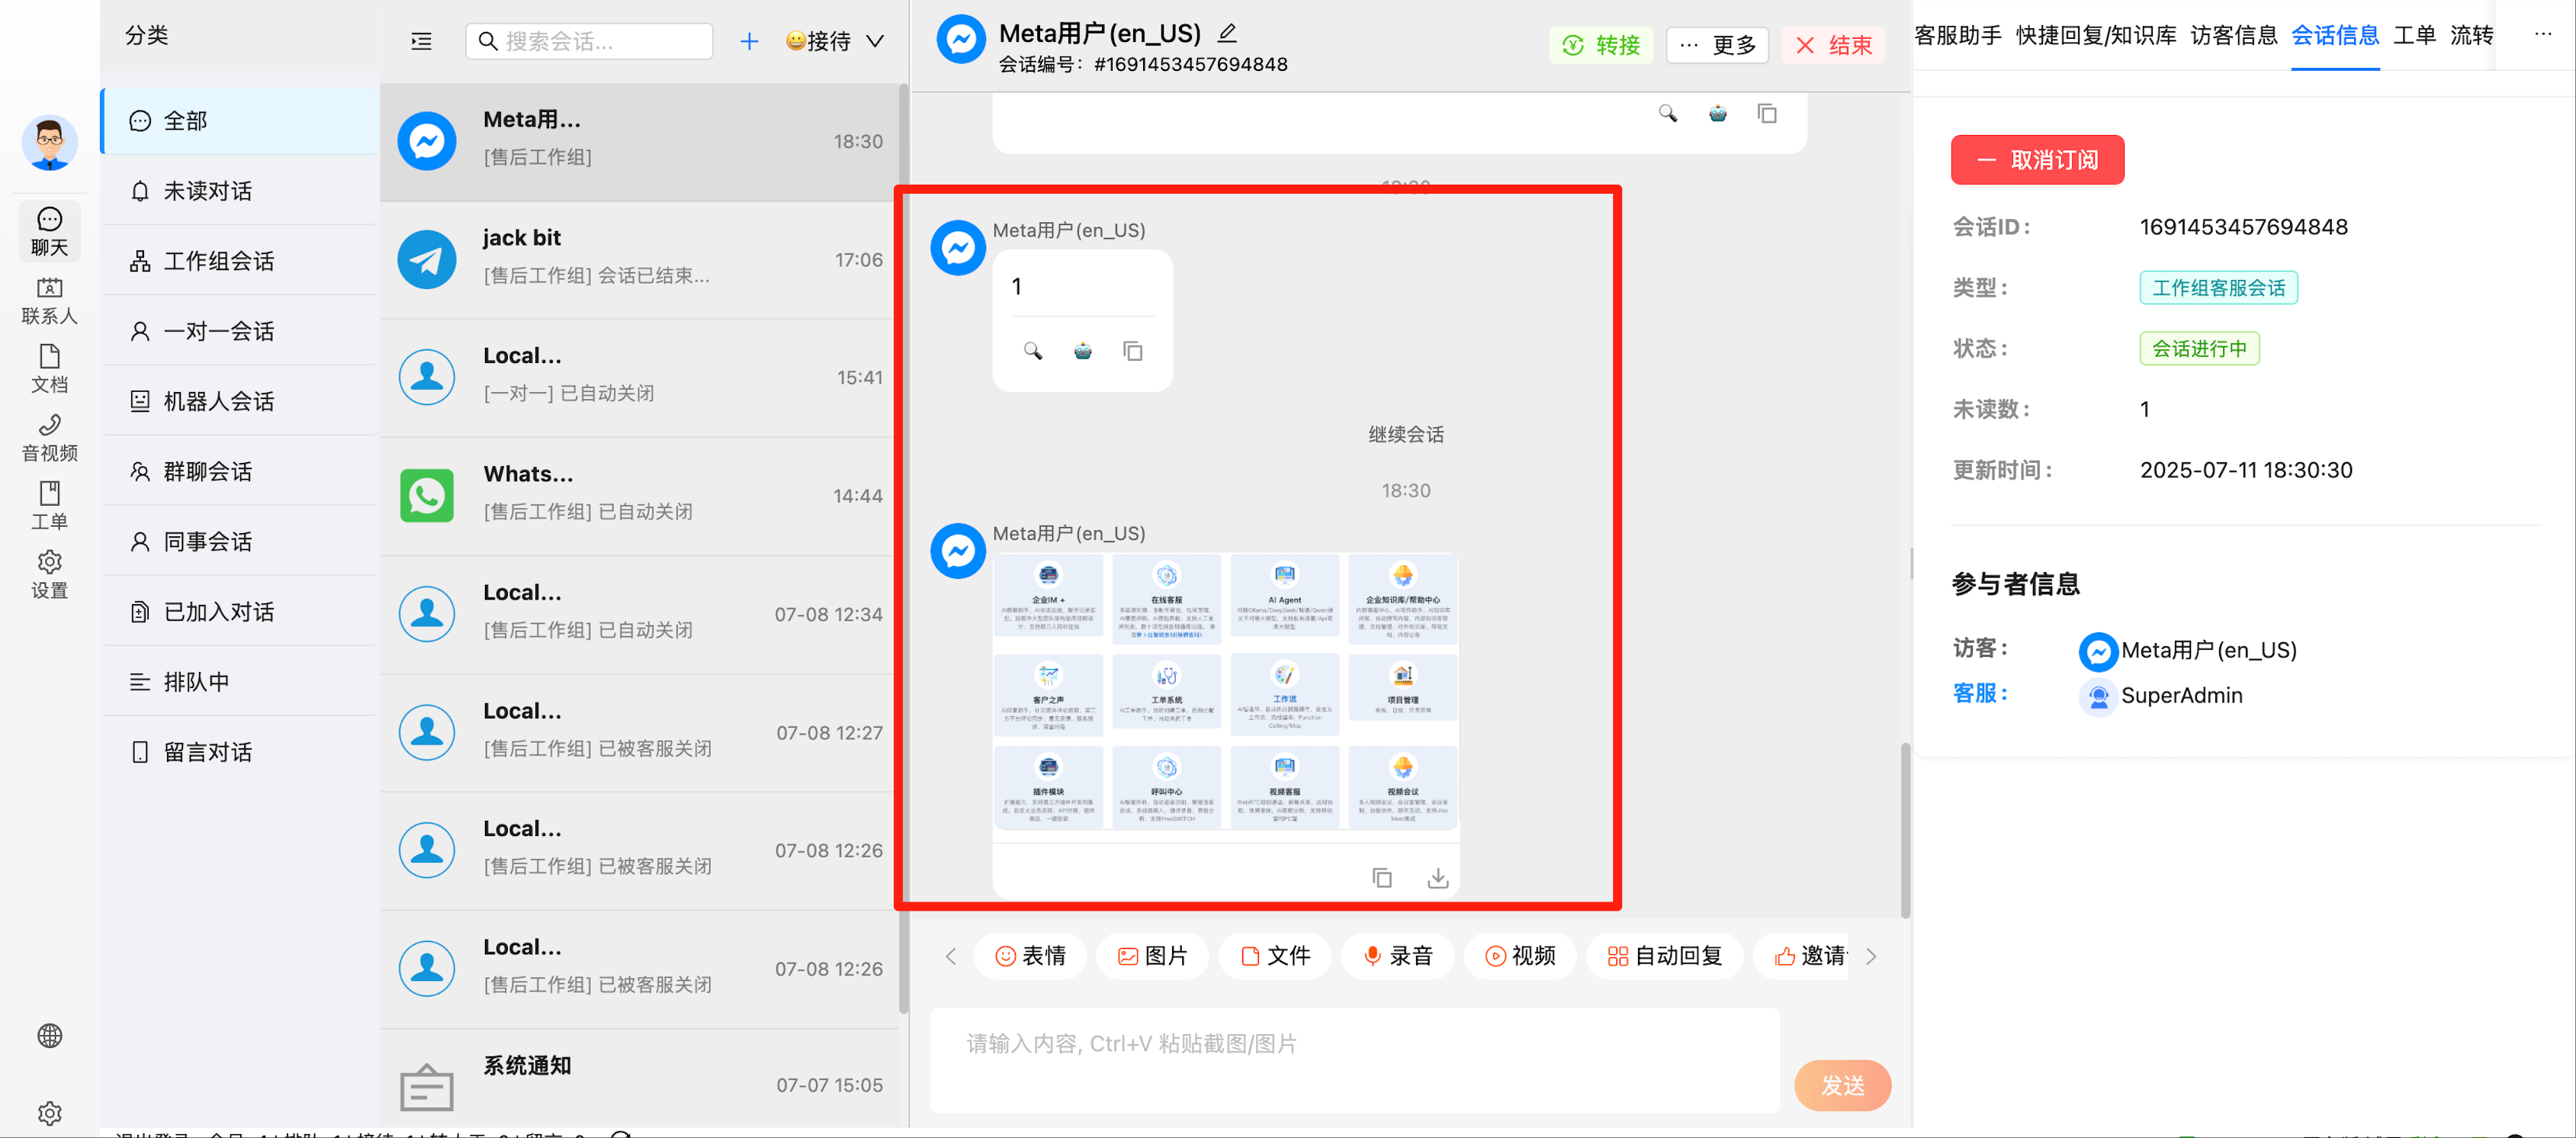Screen dimensions: 2576x1138
Task: Click the magnifier icon under message "1"
Action: click(x=1032, y=351)
